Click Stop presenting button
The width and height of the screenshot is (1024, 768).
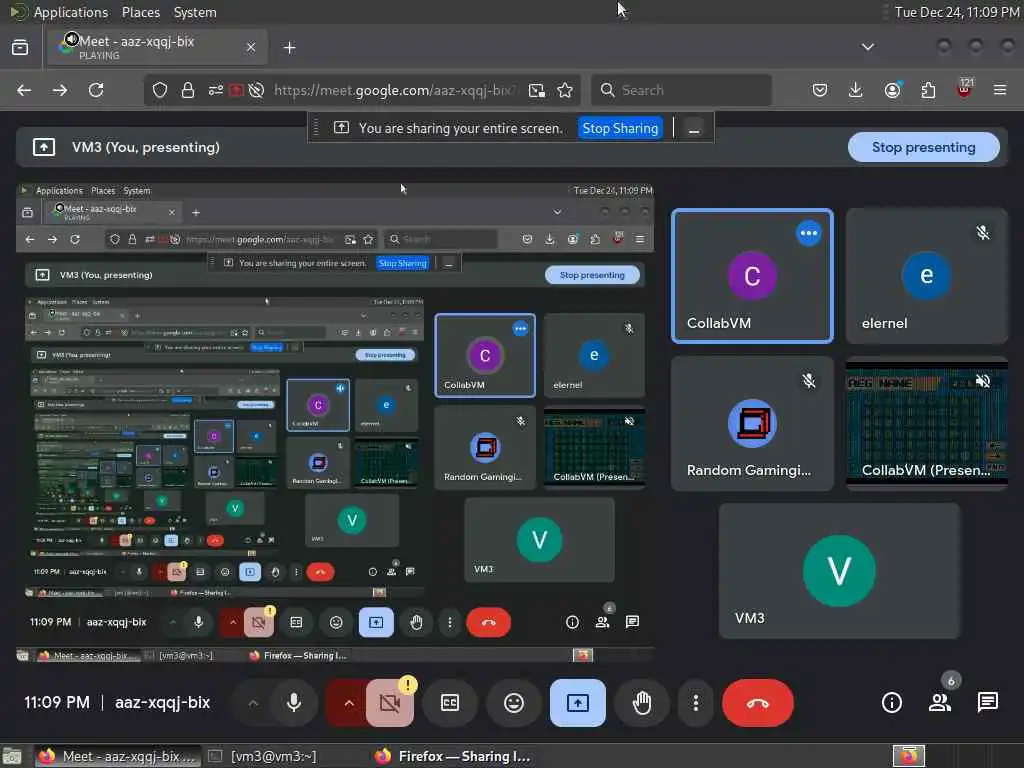coord(923,148)
